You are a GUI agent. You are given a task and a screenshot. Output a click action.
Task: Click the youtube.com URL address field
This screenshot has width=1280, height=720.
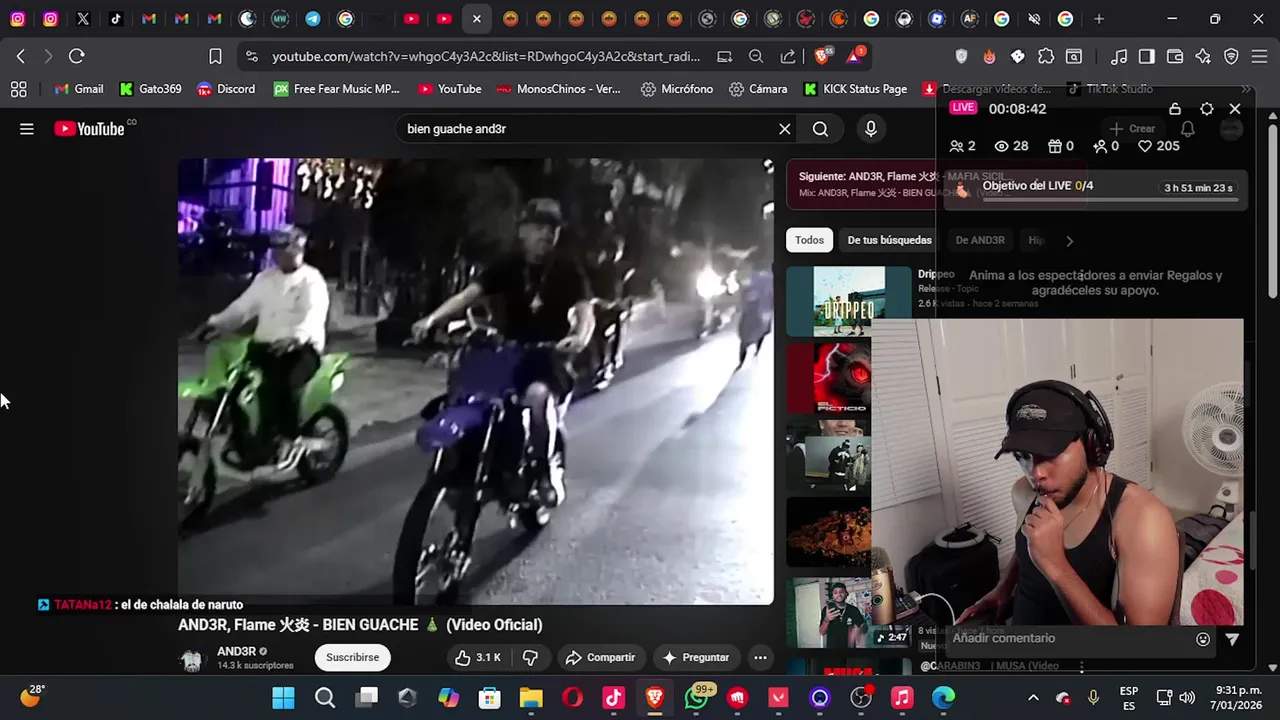(486, 56)
